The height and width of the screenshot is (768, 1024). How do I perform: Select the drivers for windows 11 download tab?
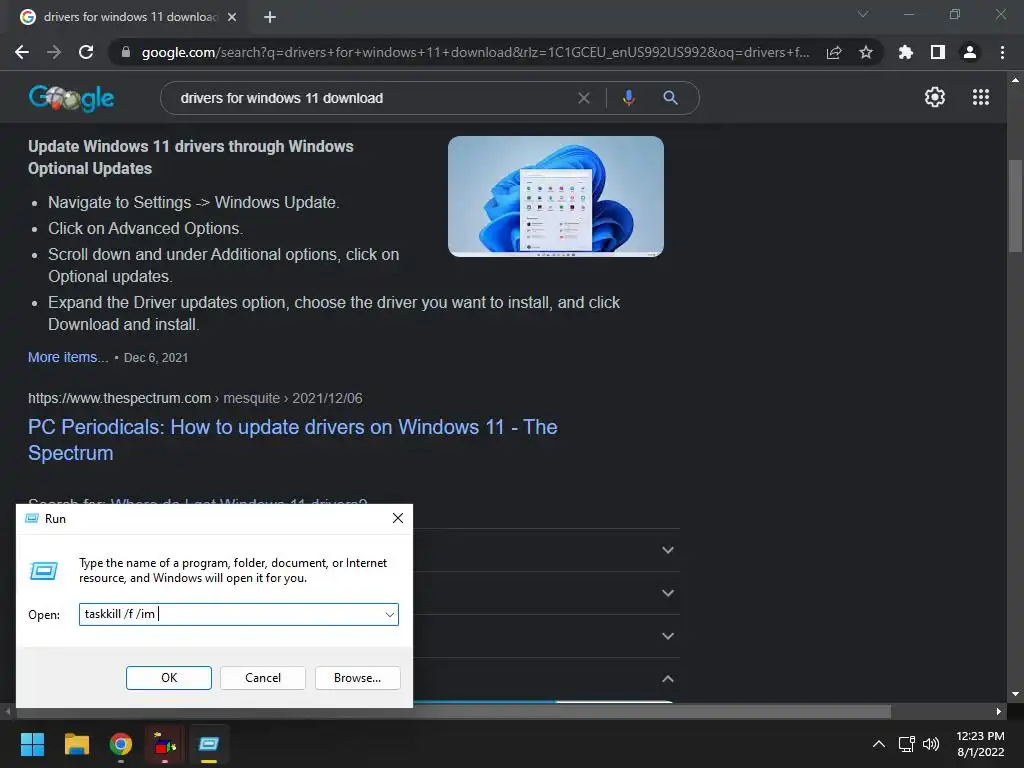[x=129, y=17]
